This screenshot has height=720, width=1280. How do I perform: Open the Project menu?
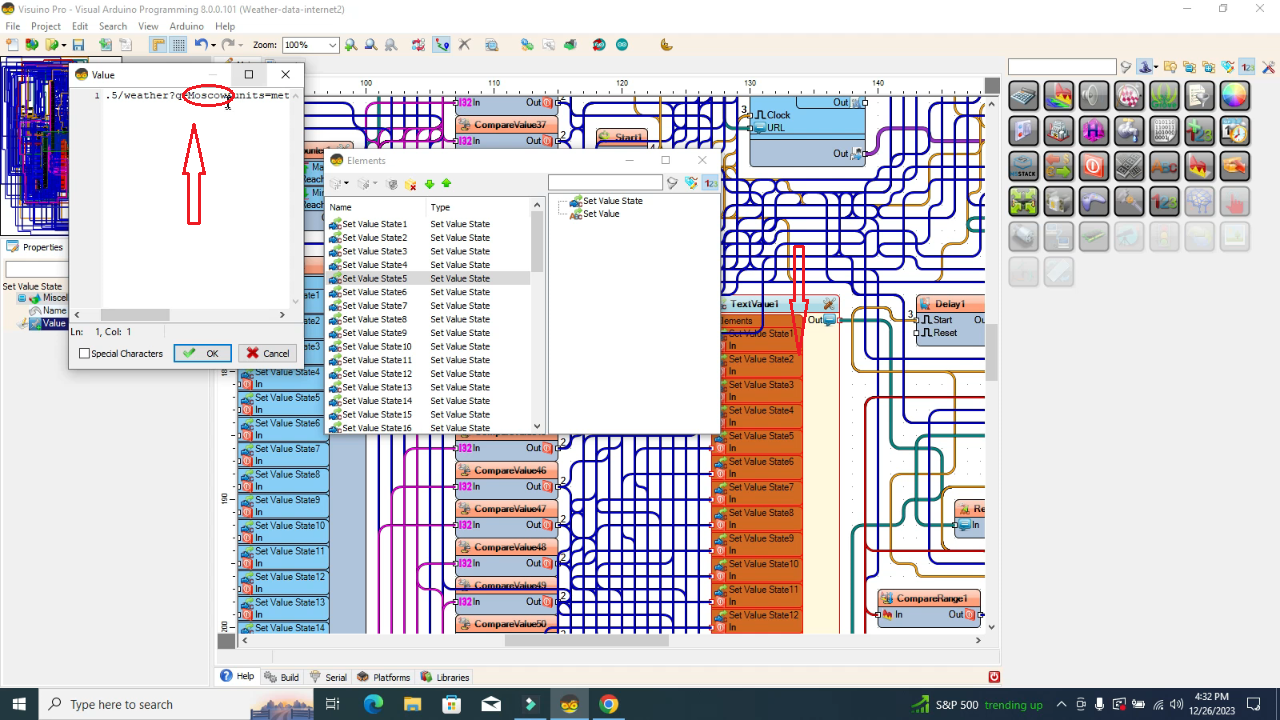[x=46, y=26]
